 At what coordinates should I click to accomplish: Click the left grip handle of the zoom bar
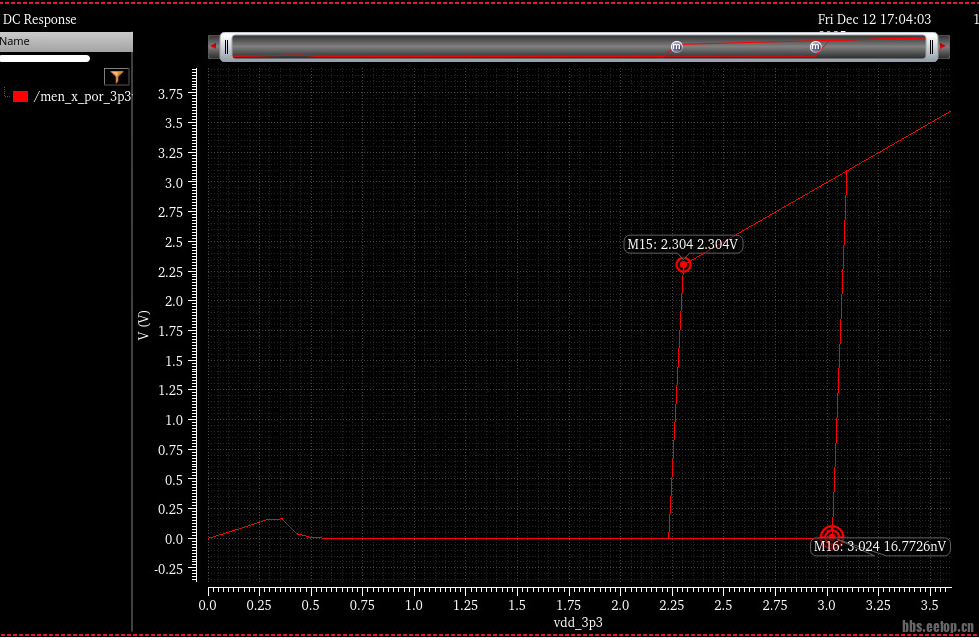pos(227,46)
